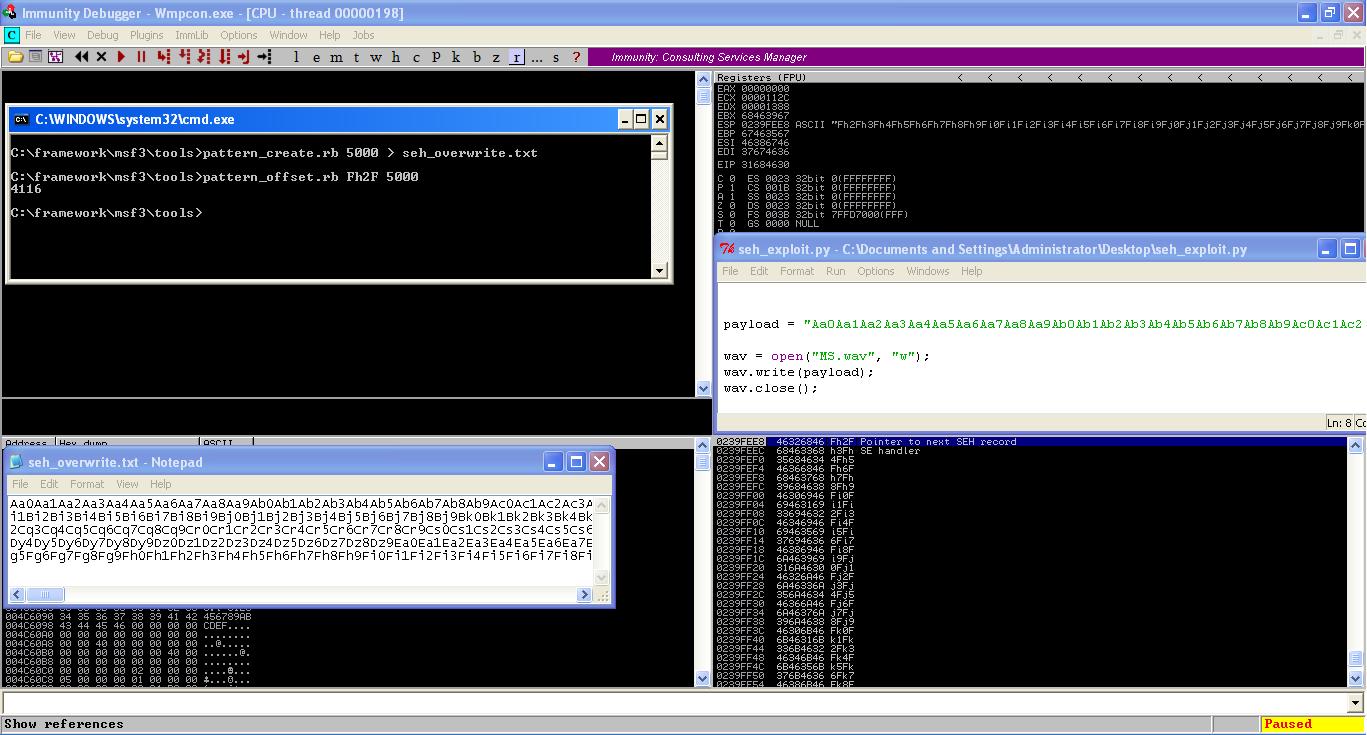
Task: Open the Window menu in Immunity Debugger
Action: click(288, 35)
